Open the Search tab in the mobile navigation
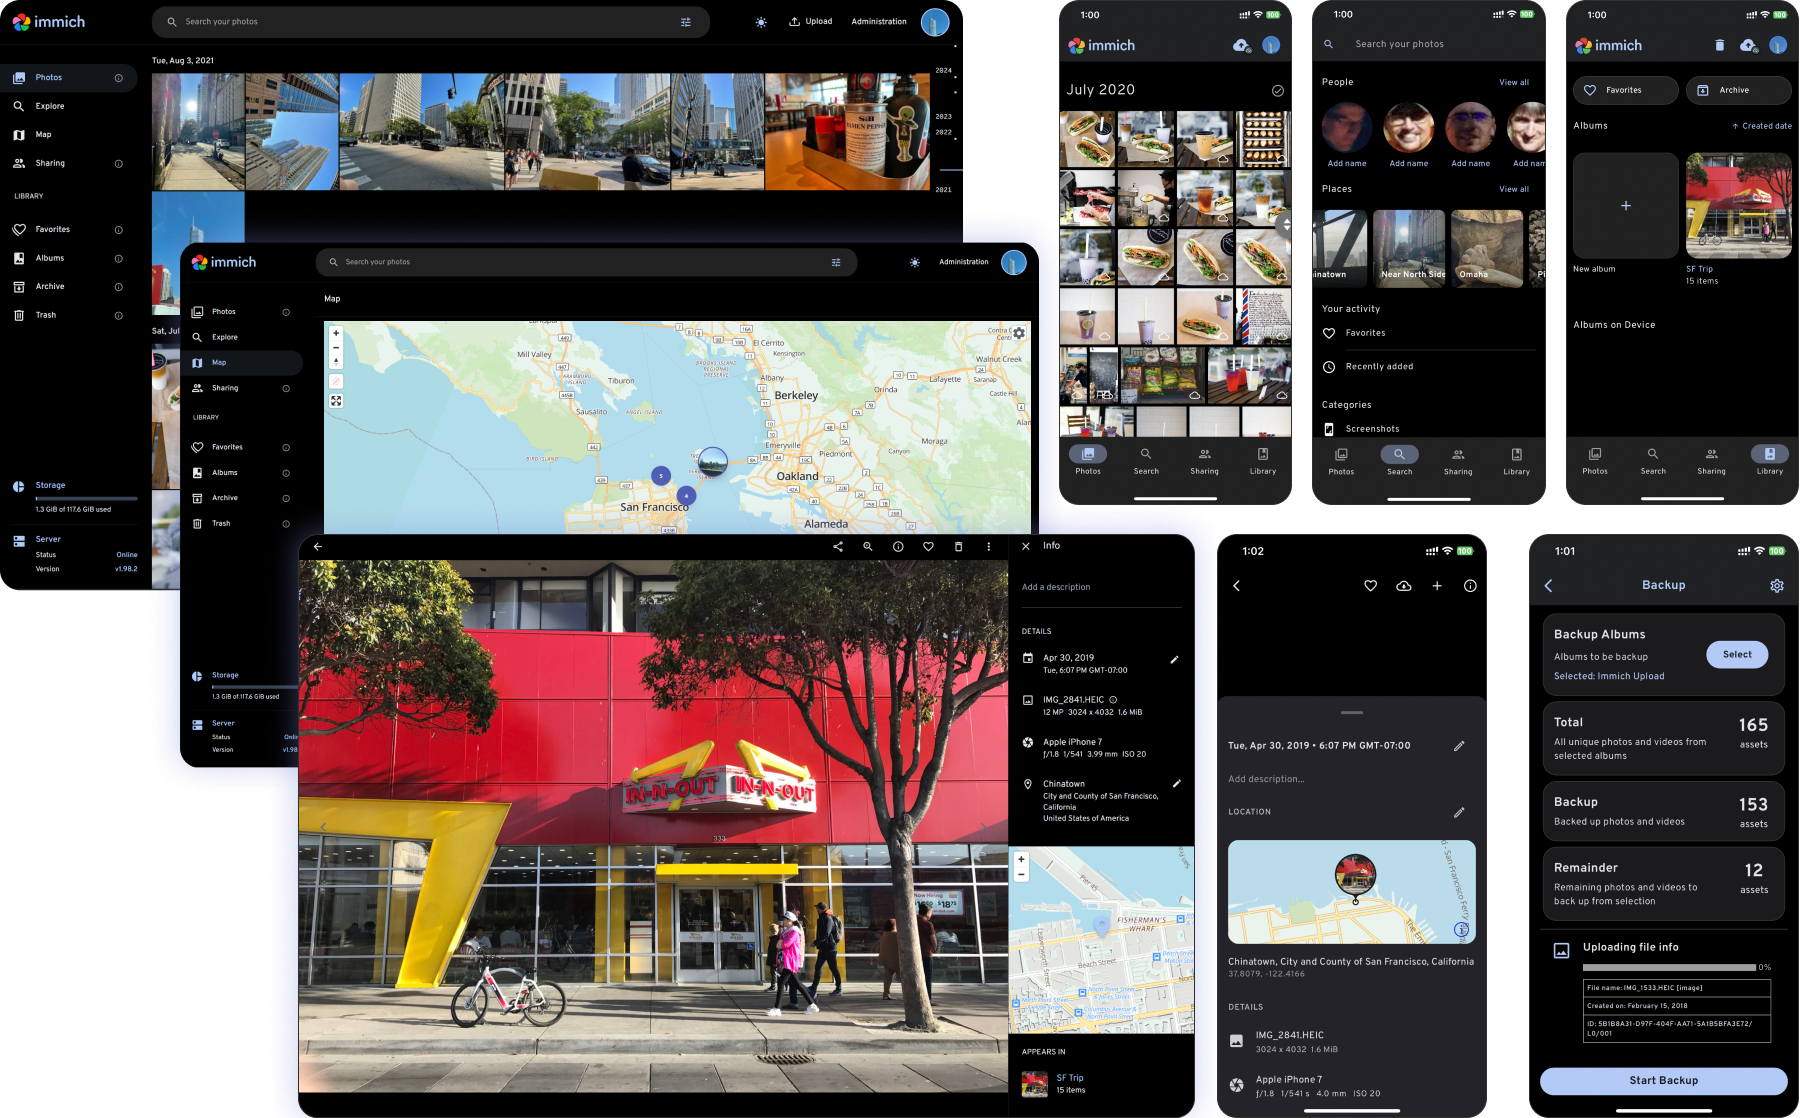Viewport: 1802px width, 1118px height. pyautogui.click(x=1146, y=462)
